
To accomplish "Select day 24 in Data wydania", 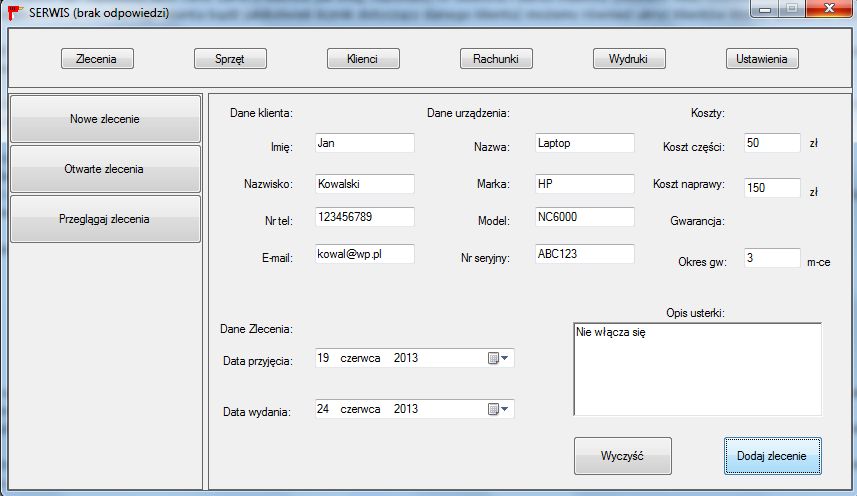I will click(323, 409).
